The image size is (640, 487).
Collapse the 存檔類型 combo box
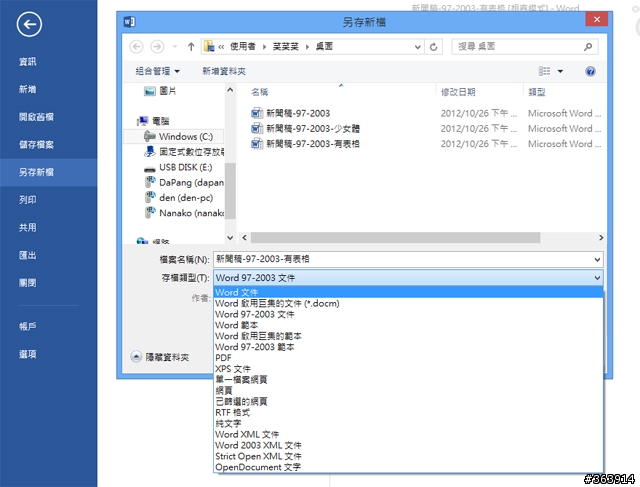(597, 278)
